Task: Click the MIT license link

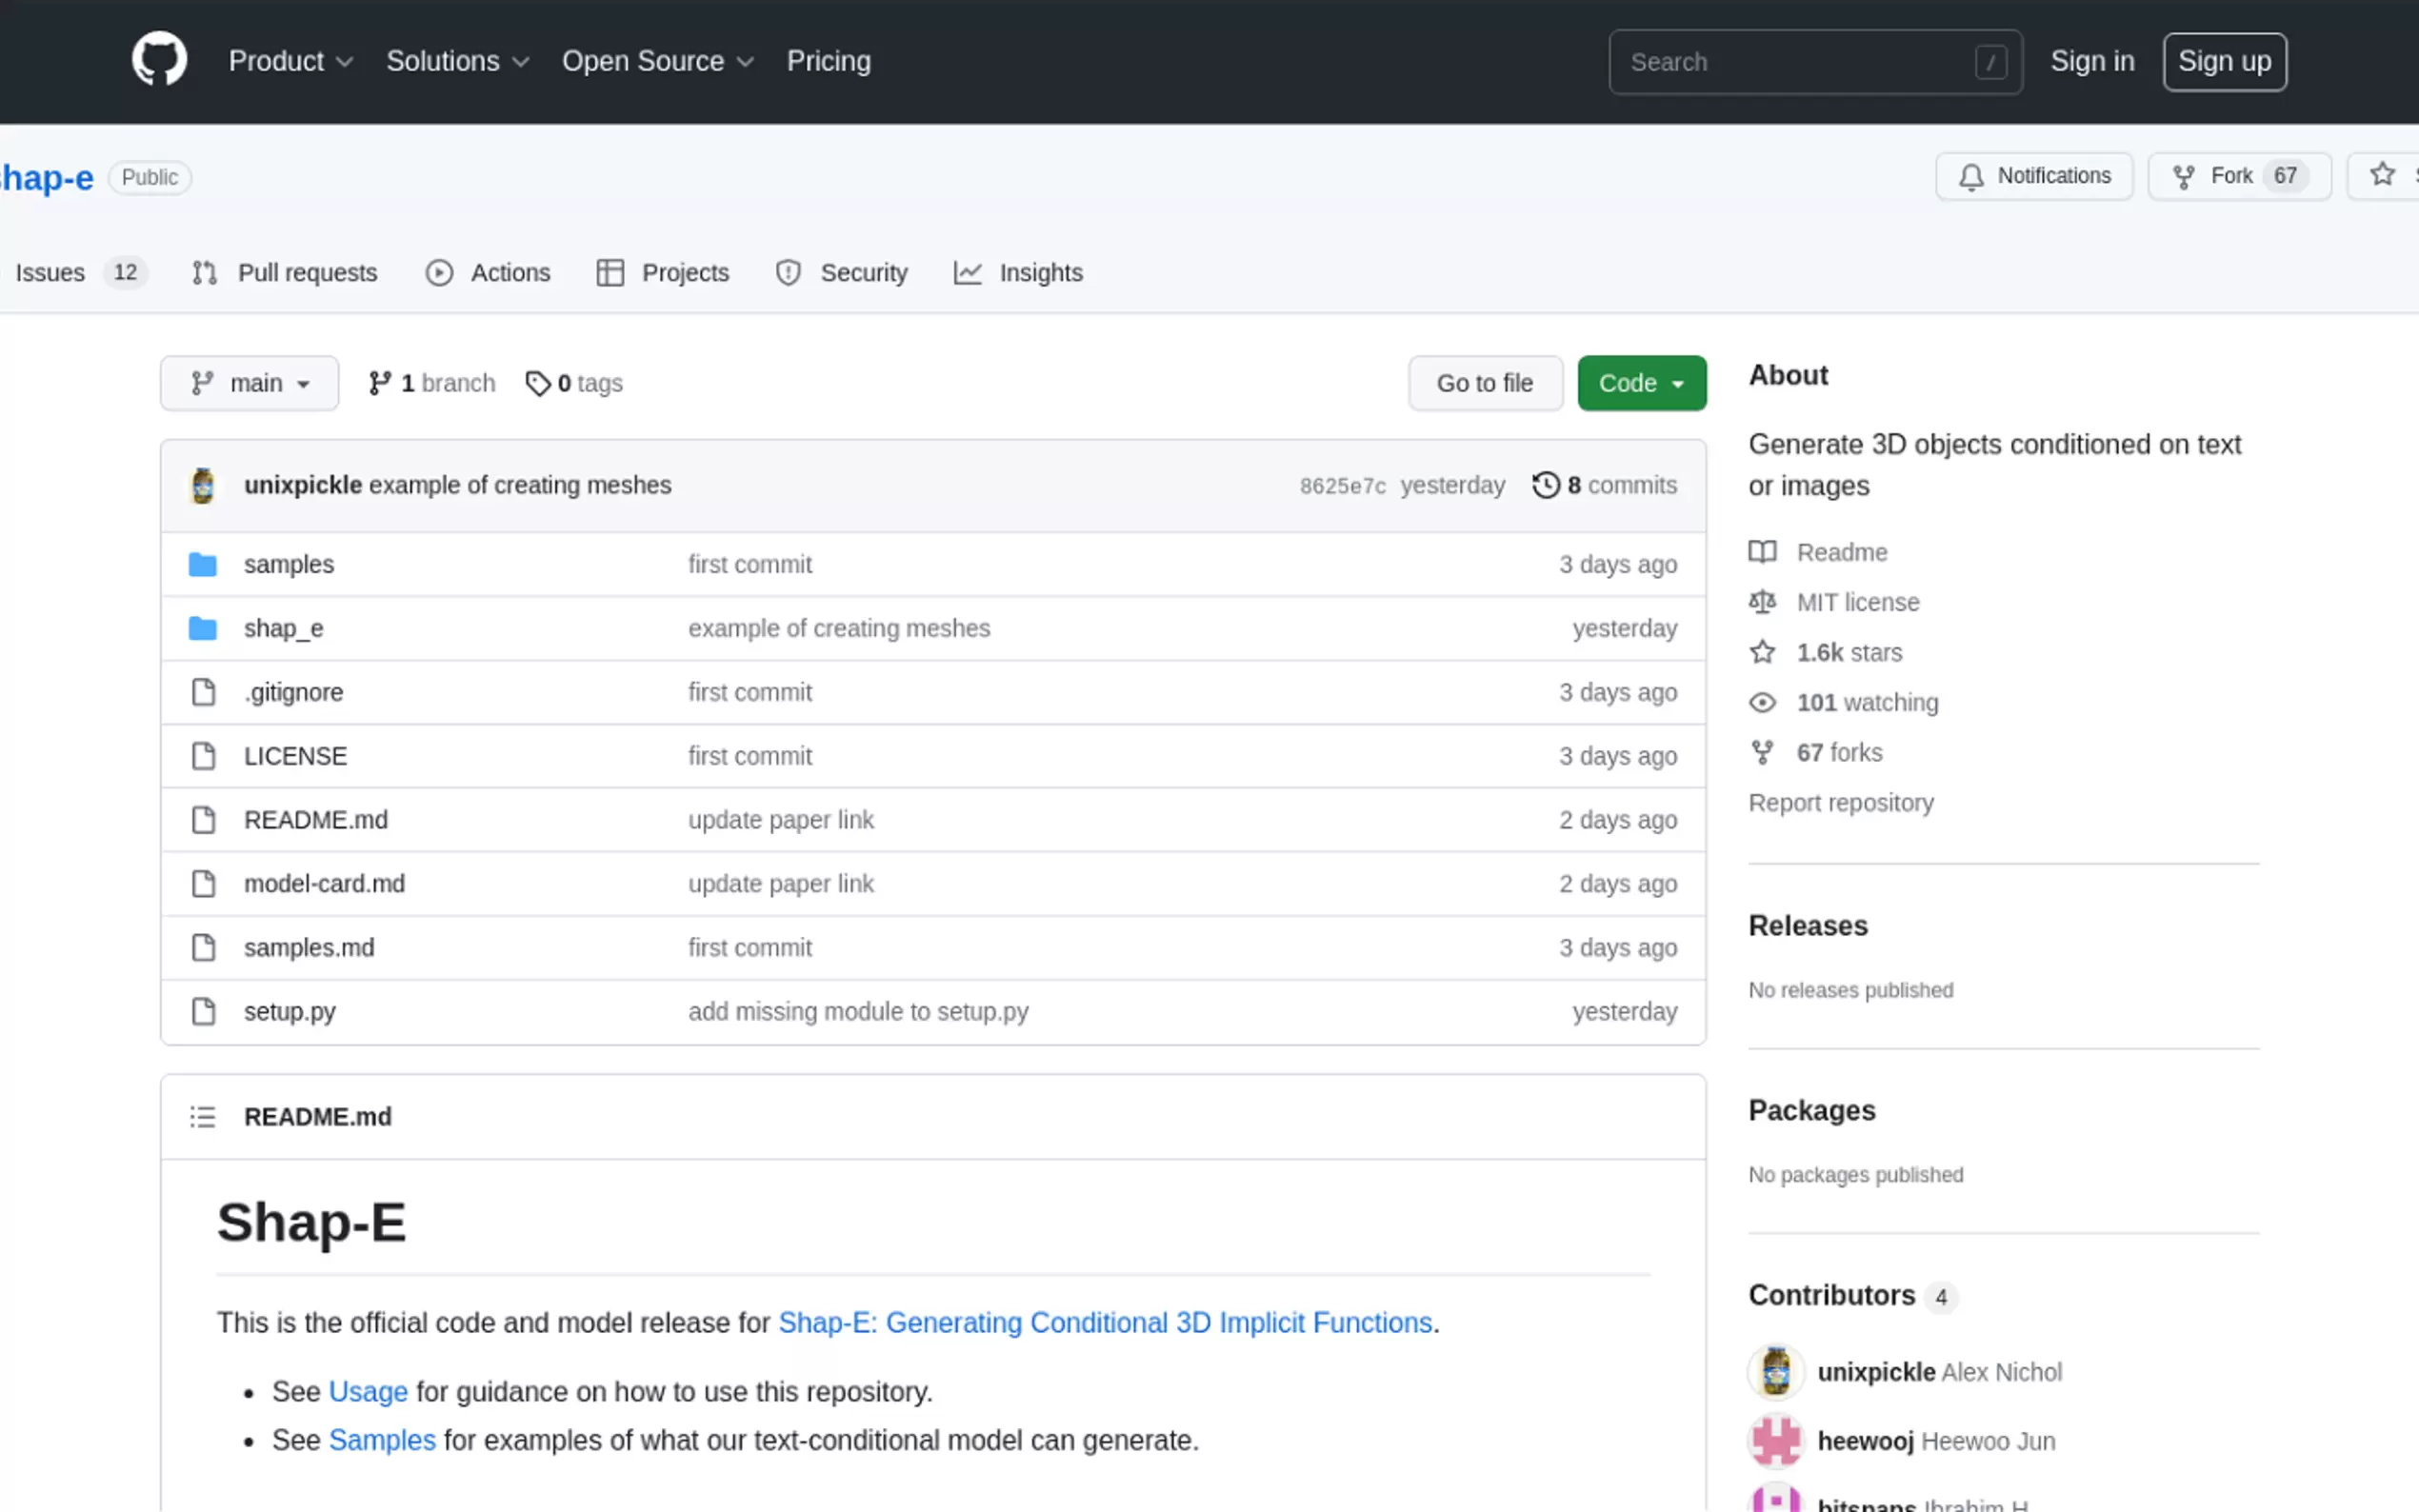Action: coord(1857,602)
